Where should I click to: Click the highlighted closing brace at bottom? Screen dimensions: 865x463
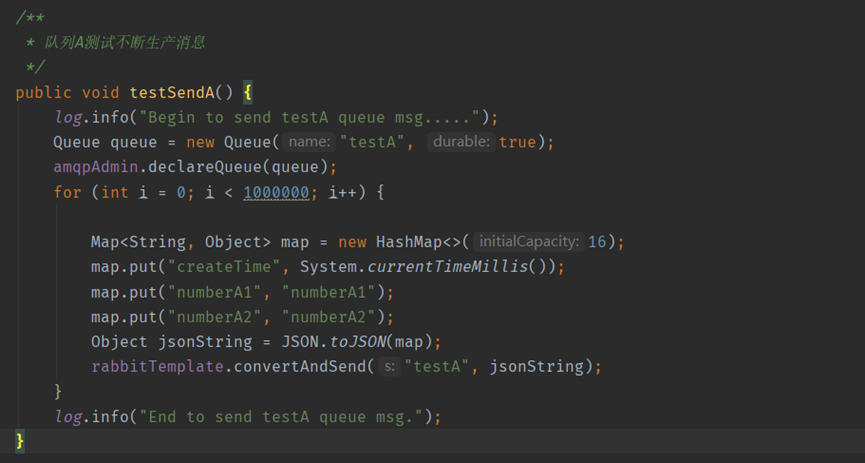tap(20, 441)
